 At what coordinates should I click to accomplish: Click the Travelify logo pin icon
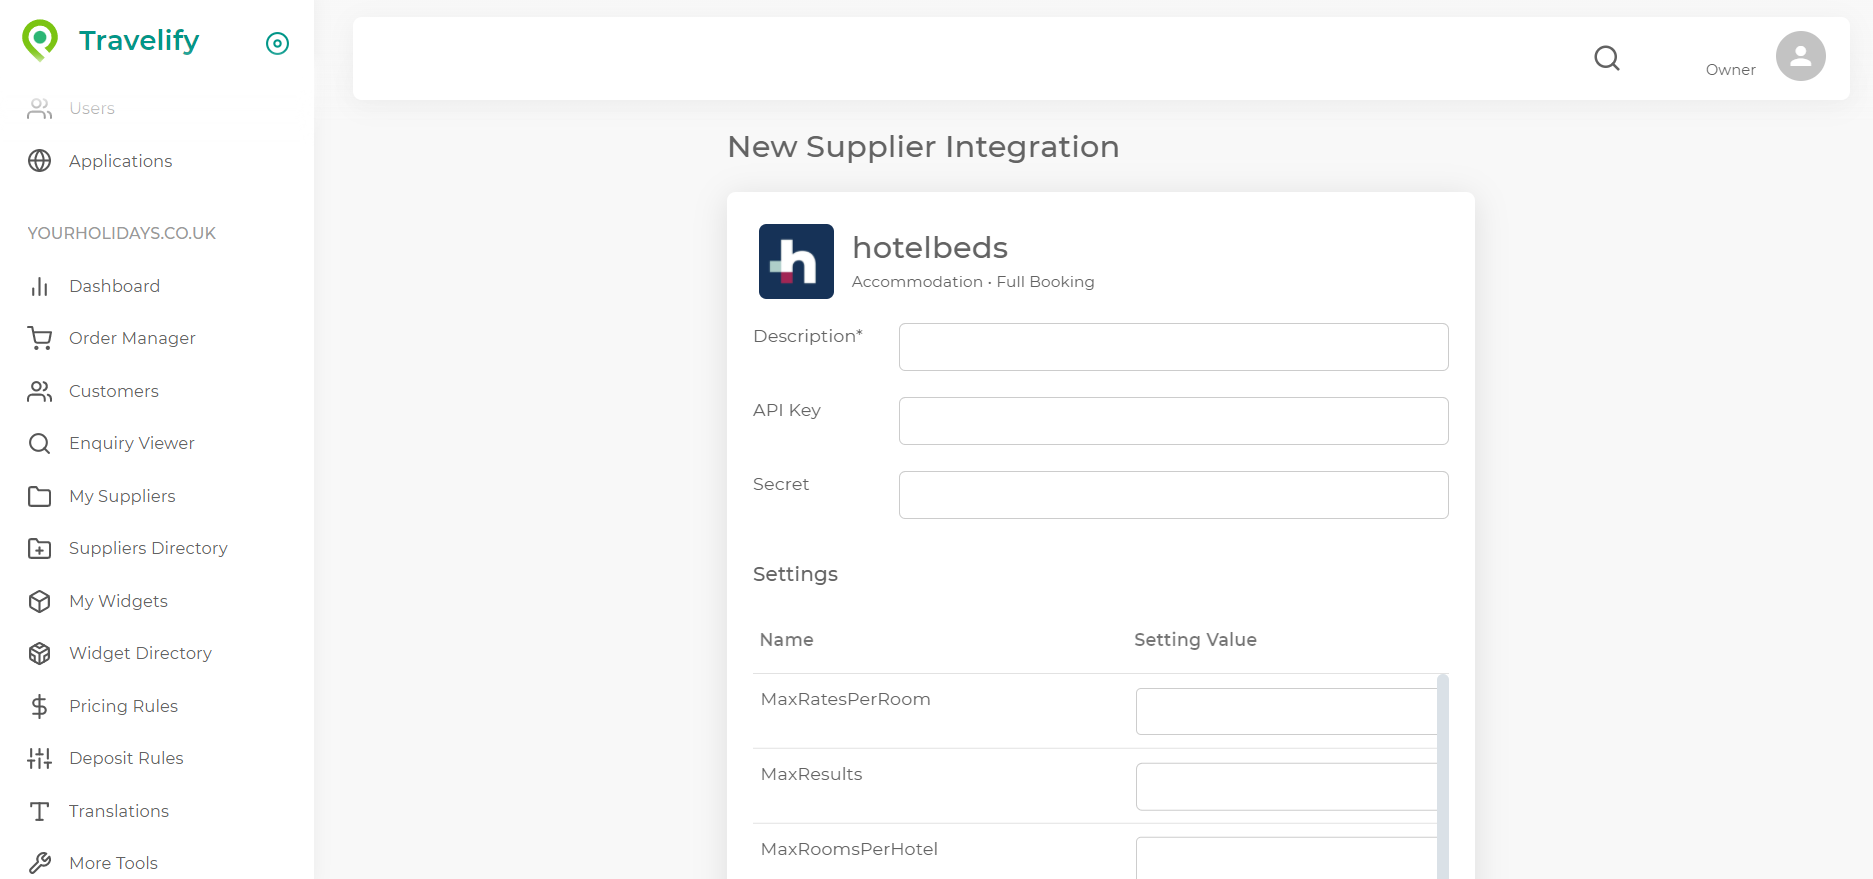pyautogui.click(x=40, y=40)
